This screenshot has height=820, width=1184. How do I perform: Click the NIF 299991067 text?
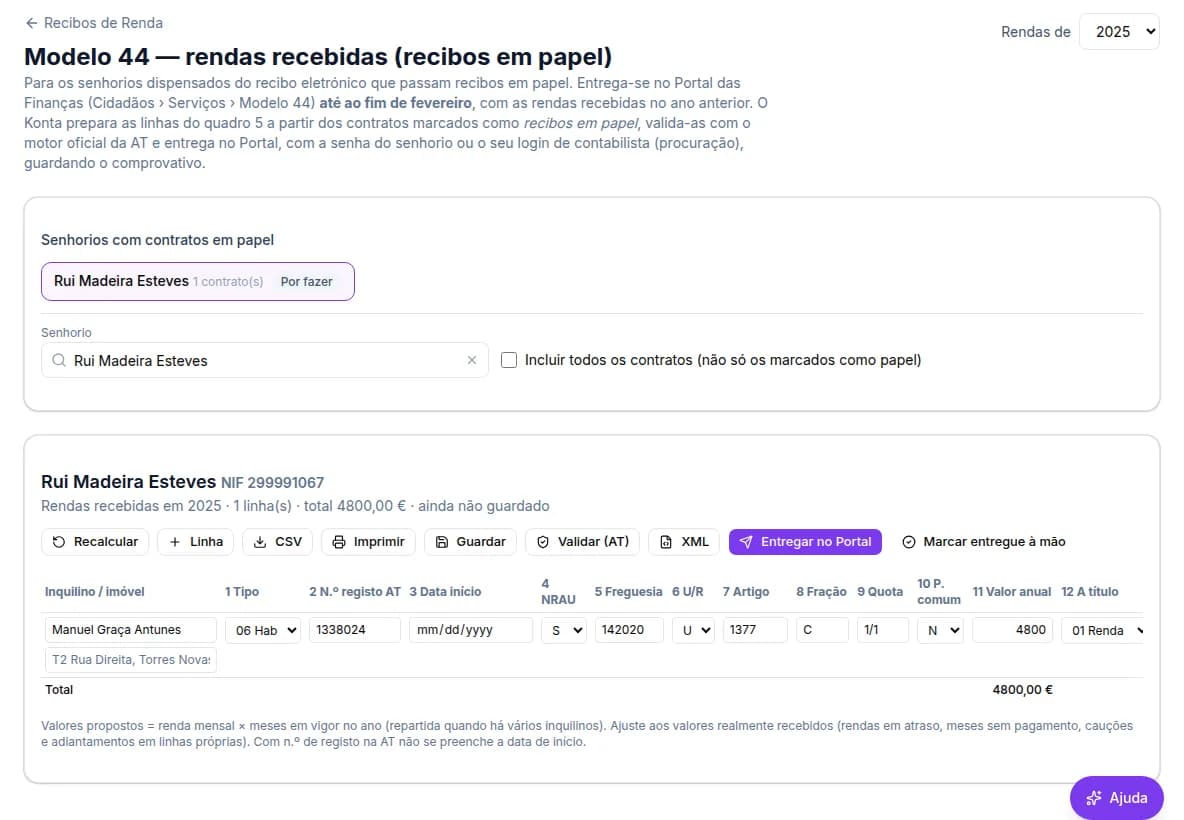tap(273, 482)
